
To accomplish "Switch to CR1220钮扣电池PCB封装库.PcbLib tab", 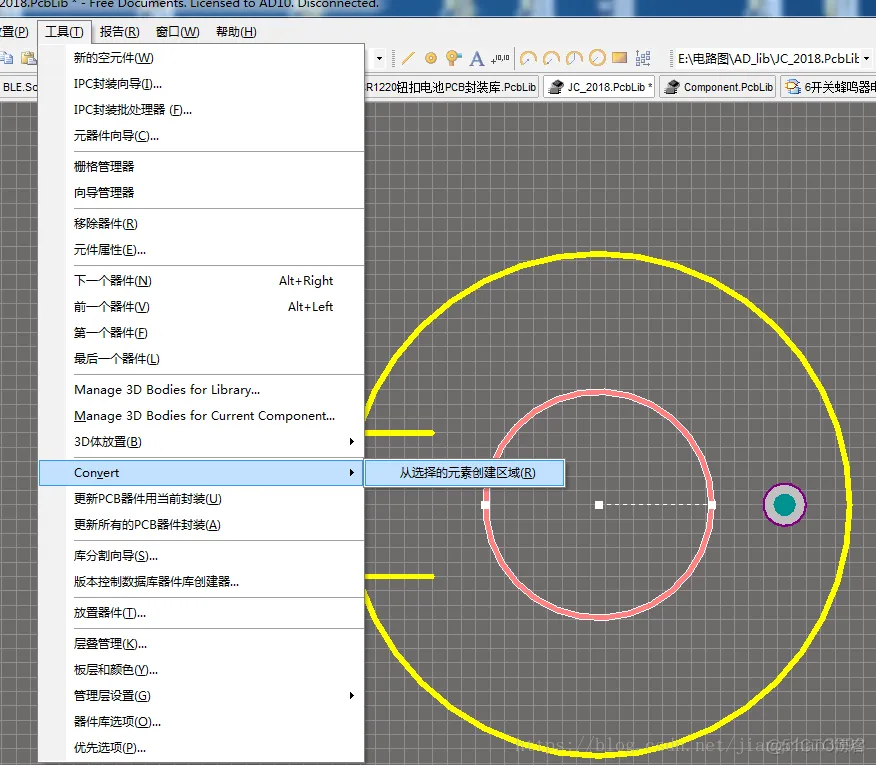I will [x=451, y=87].
